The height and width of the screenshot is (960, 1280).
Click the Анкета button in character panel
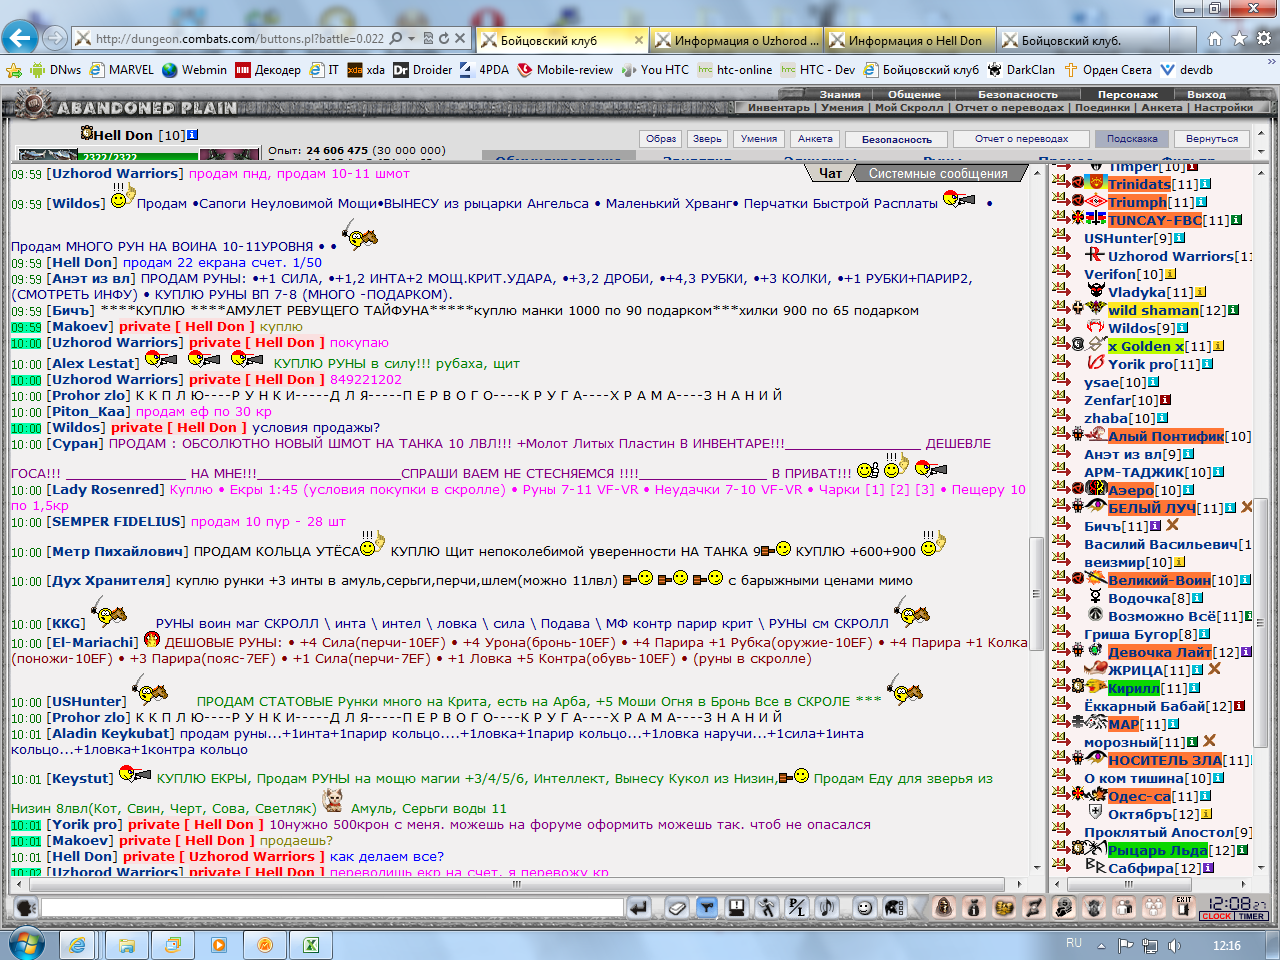tap(815, 139)
